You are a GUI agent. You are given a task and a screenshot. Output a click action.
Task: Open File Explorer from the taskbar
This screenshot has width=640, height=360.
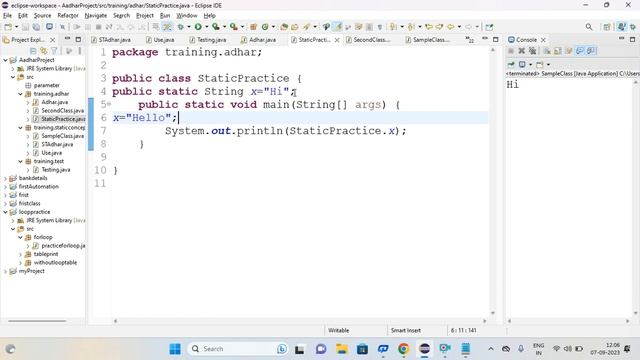pyautogui.click(x=341, y=349)
